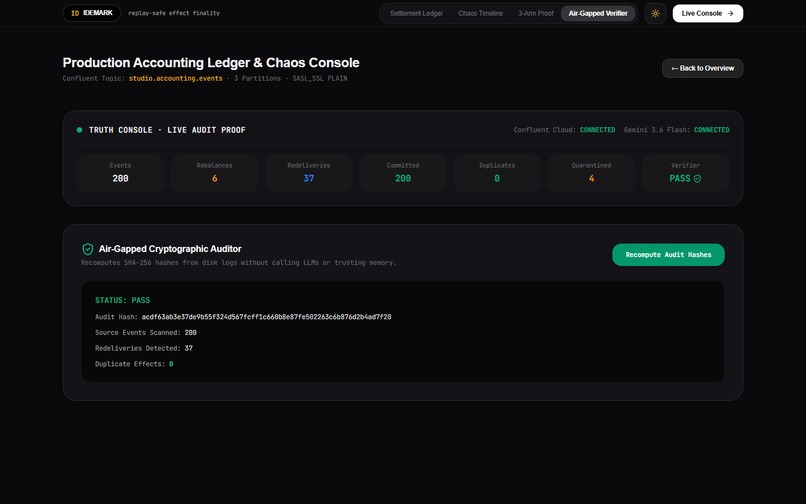Select the Air-Gapped Verifier tab
This screenshot has height=504, width=806.
(598, 13)
